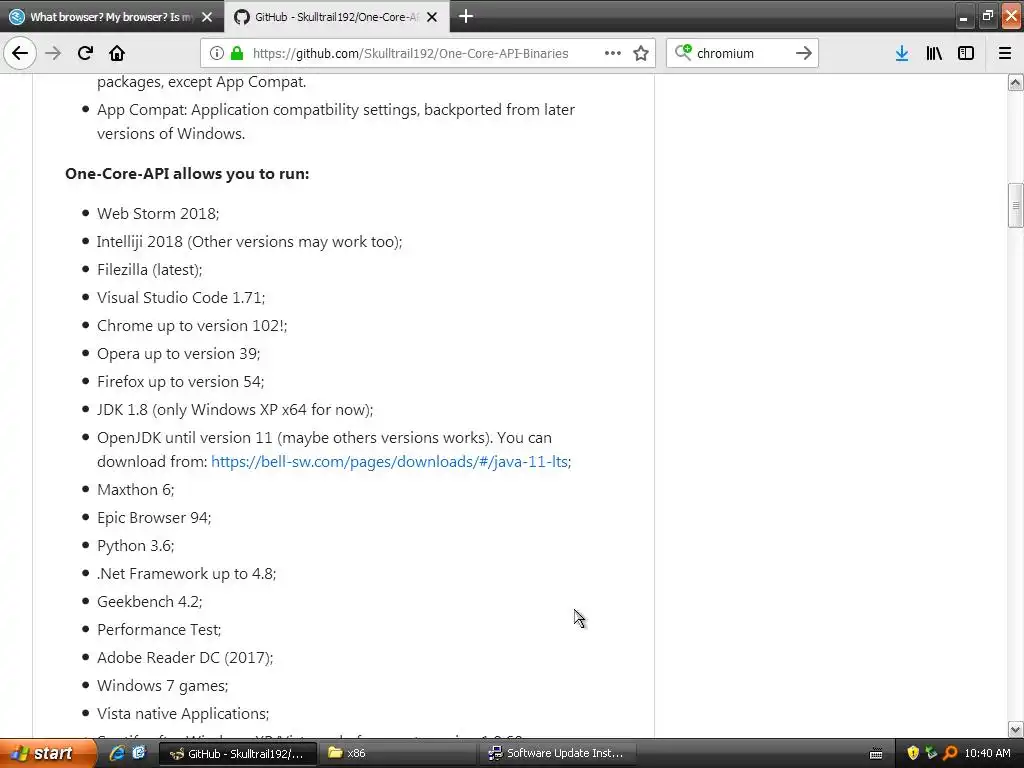The height and width of the screenshot is (768, 1024).
Task: Open the downloads panel
Action: (x=902, y=53)
